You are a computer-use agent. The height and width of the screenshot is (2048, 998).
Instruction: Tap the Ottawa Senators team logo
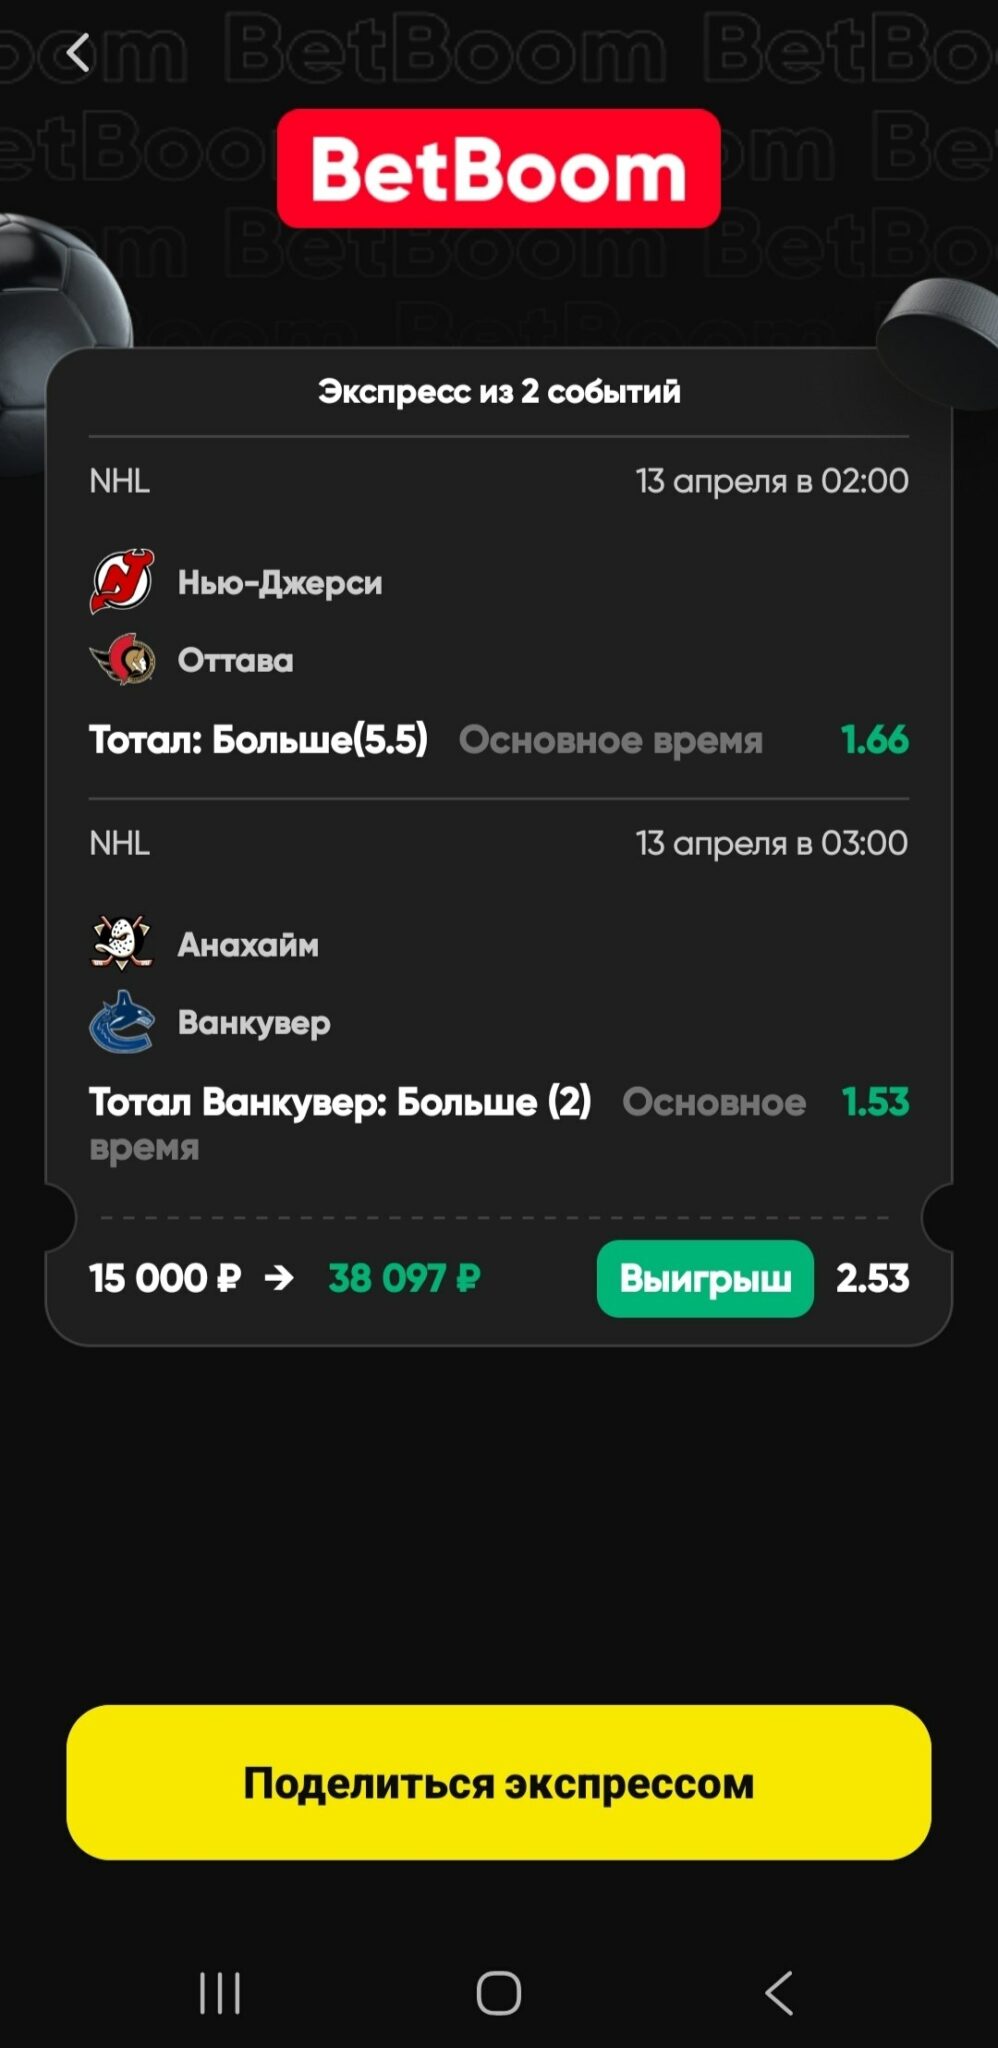click(x=122, y=660)
